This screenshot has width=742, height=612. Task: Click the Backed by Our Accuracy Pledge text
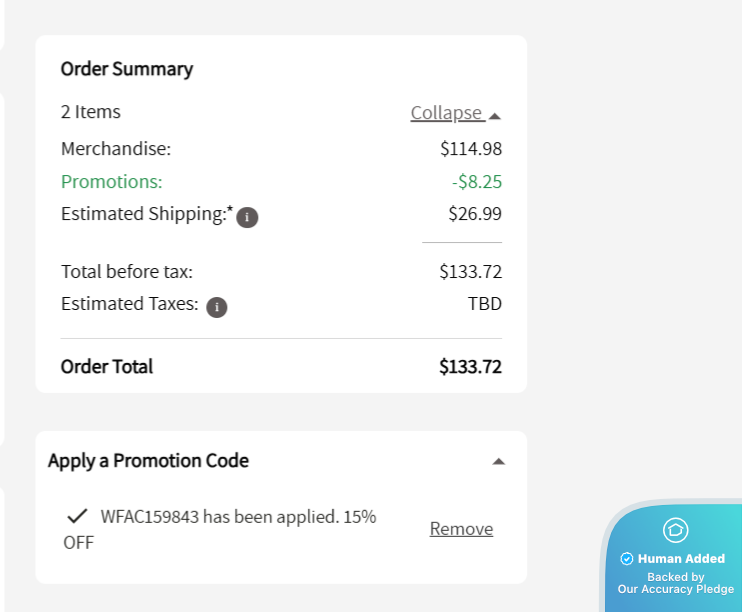pos(675,583)
